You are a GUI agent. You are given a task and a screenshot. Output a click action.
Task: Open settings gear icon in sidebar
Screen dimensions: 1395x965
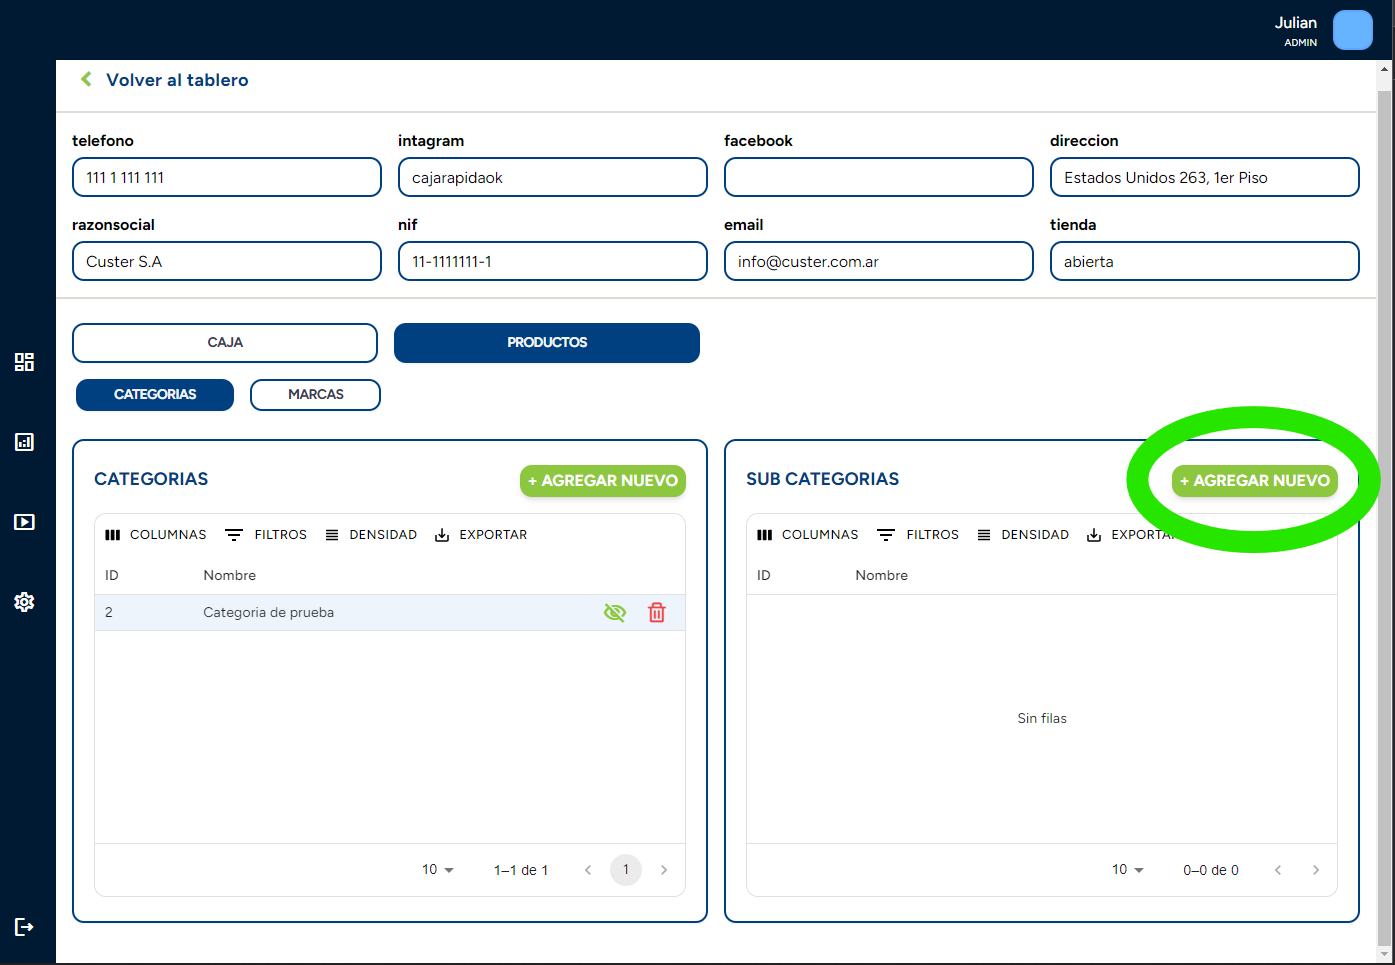tap(24, 602)
